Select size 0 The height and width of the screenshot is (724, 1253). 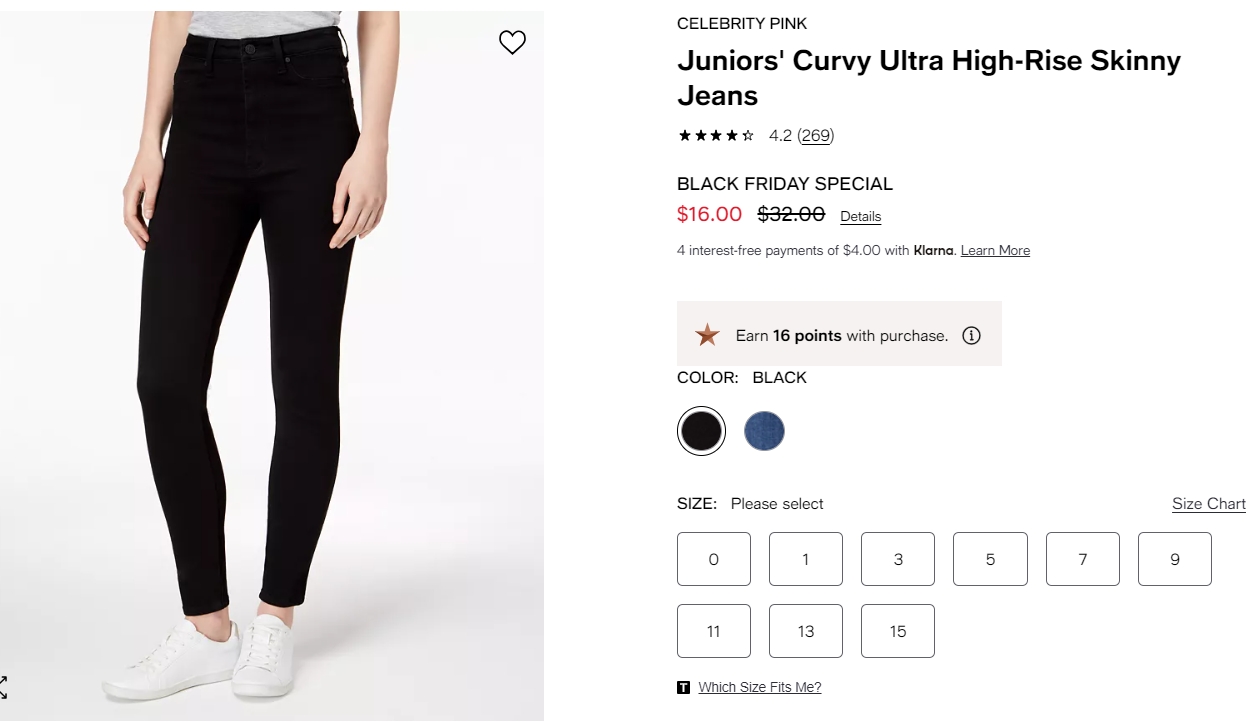[714, 559]
